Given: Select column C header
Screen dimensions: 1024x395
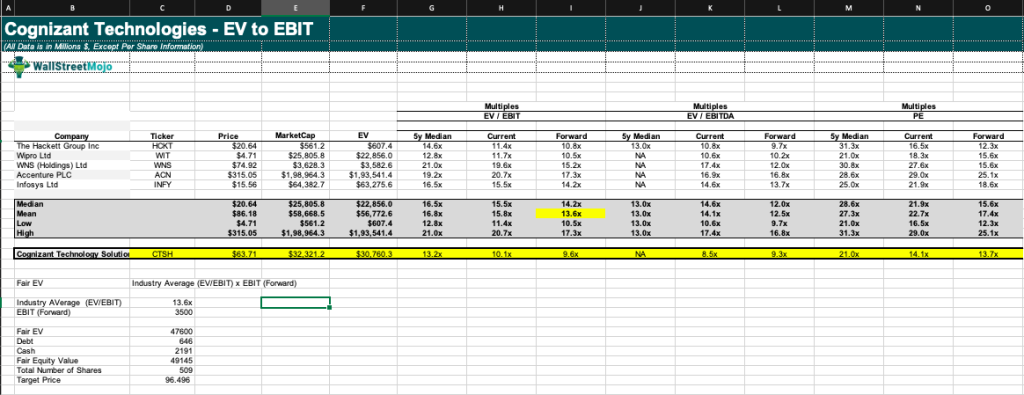Looking at the screenshot, I should (x=162, y=8).
